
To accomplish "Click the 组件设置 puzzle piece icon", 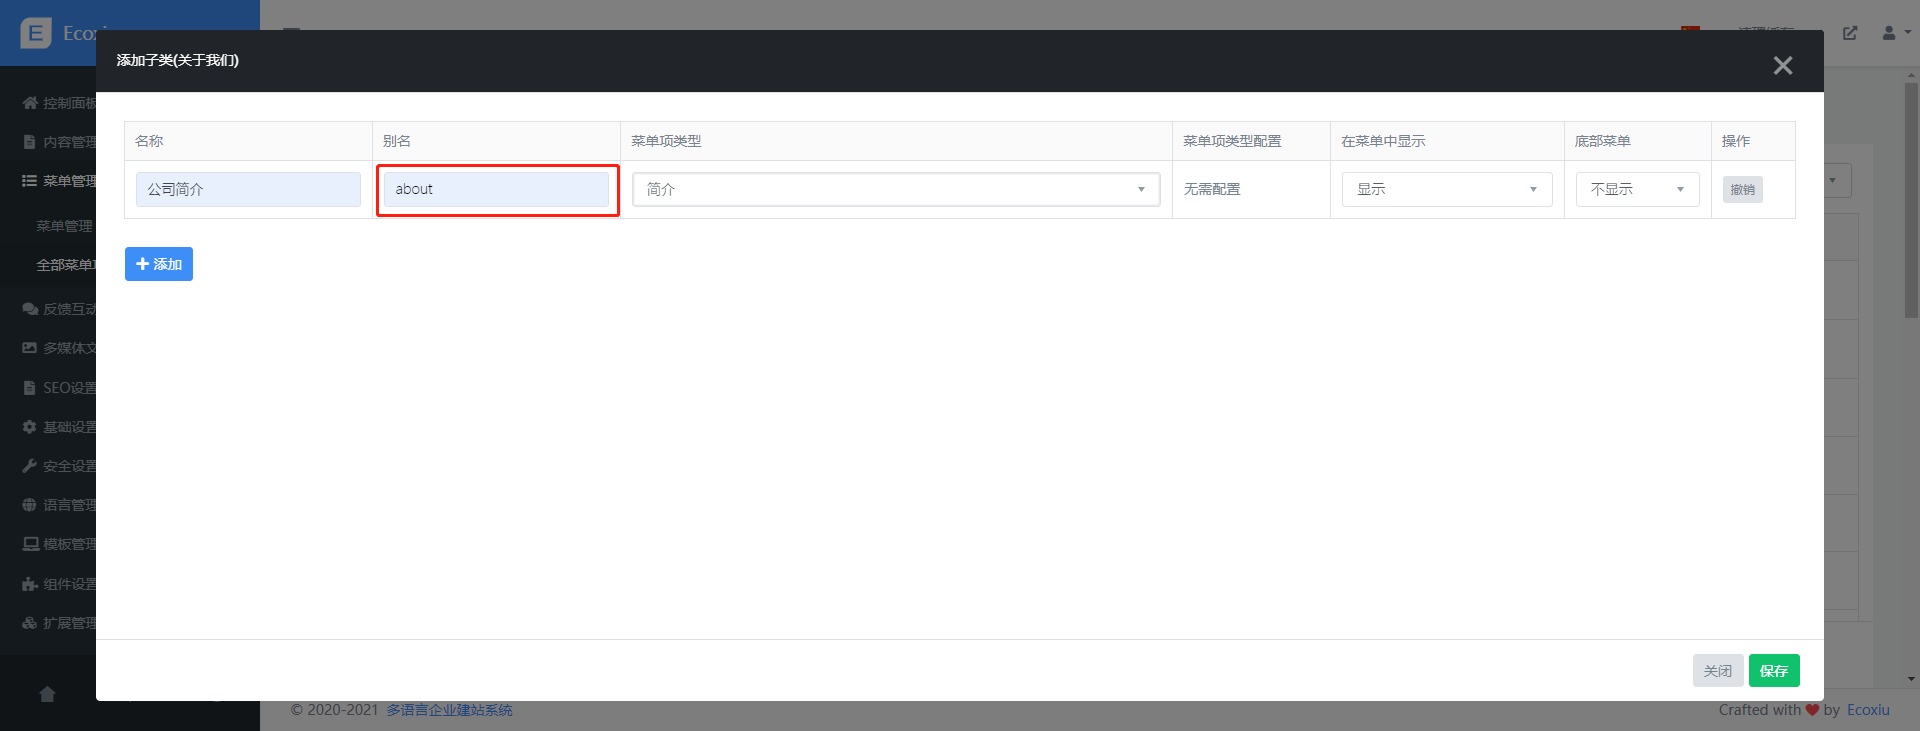I will click(x=30, y=584).
